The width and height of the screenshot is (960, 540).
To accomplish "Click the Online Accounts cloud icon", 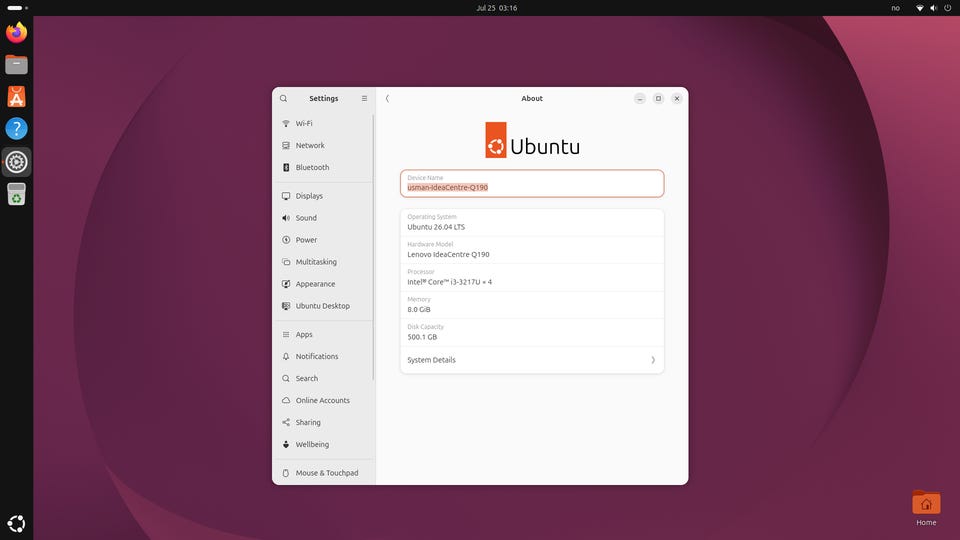I will [286, 400].
